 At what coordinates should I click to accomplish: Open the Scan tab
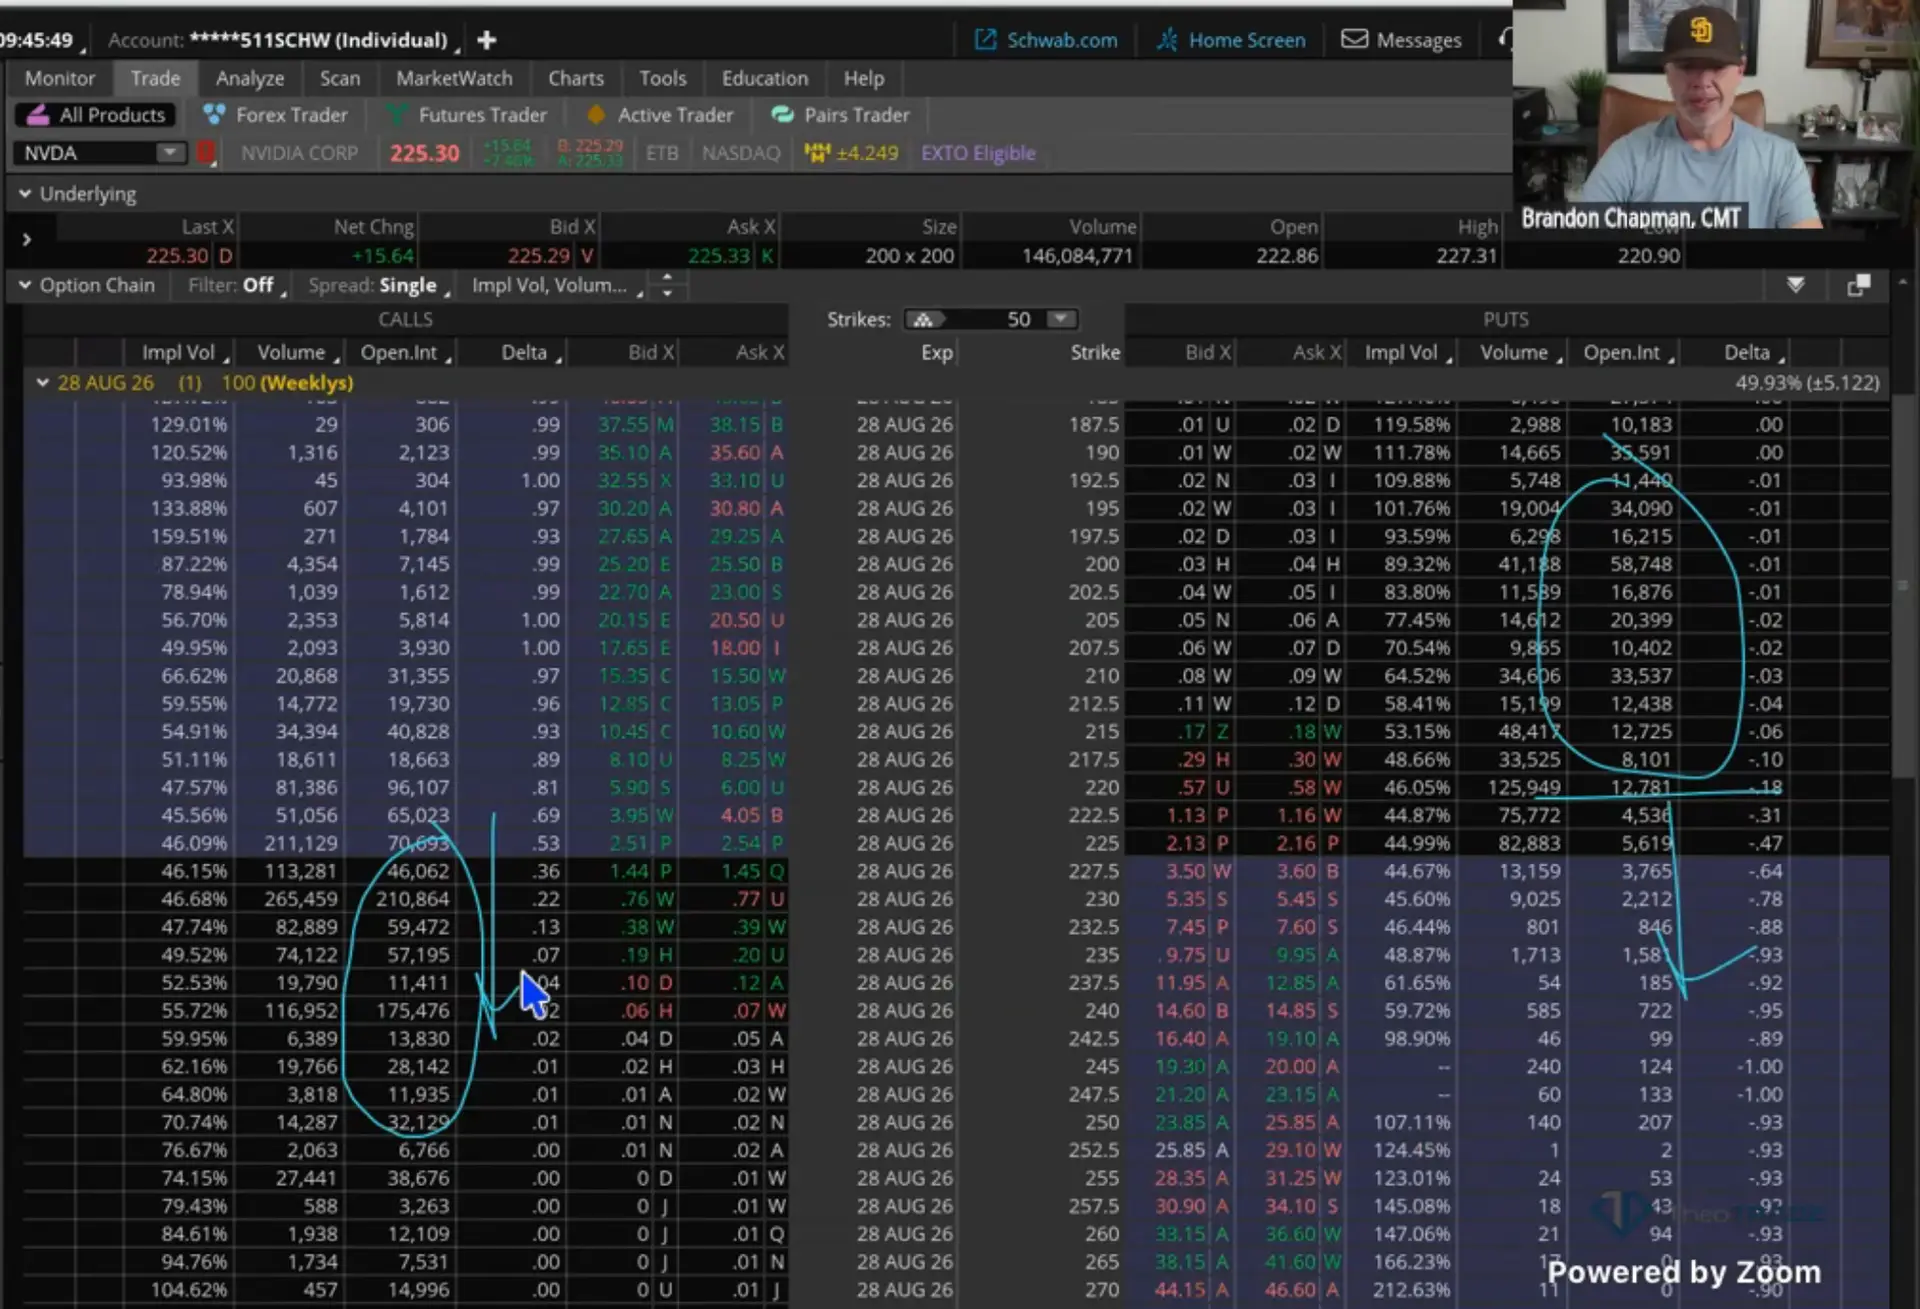pos(340,78)
